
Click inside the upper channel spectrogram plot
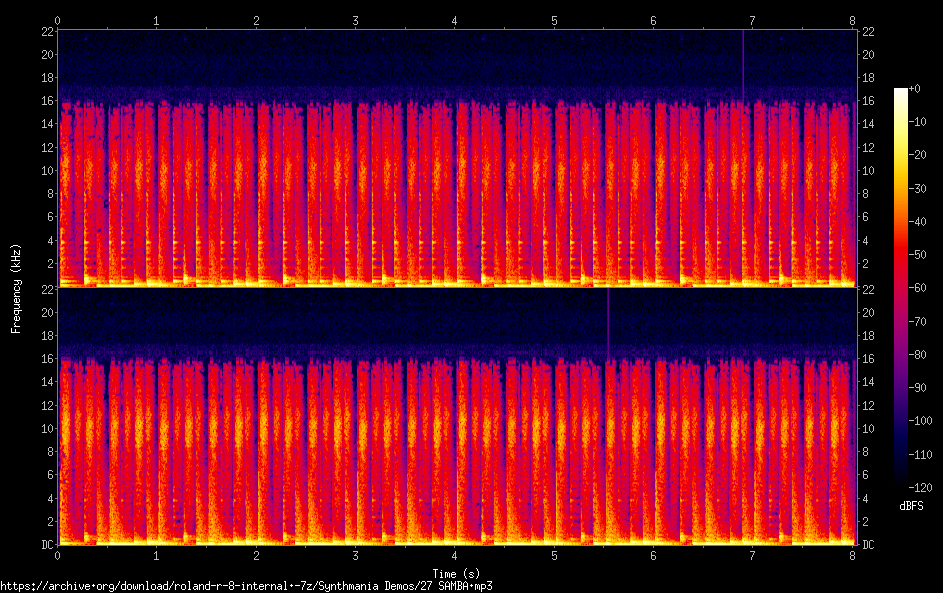[x=457, y=158]
